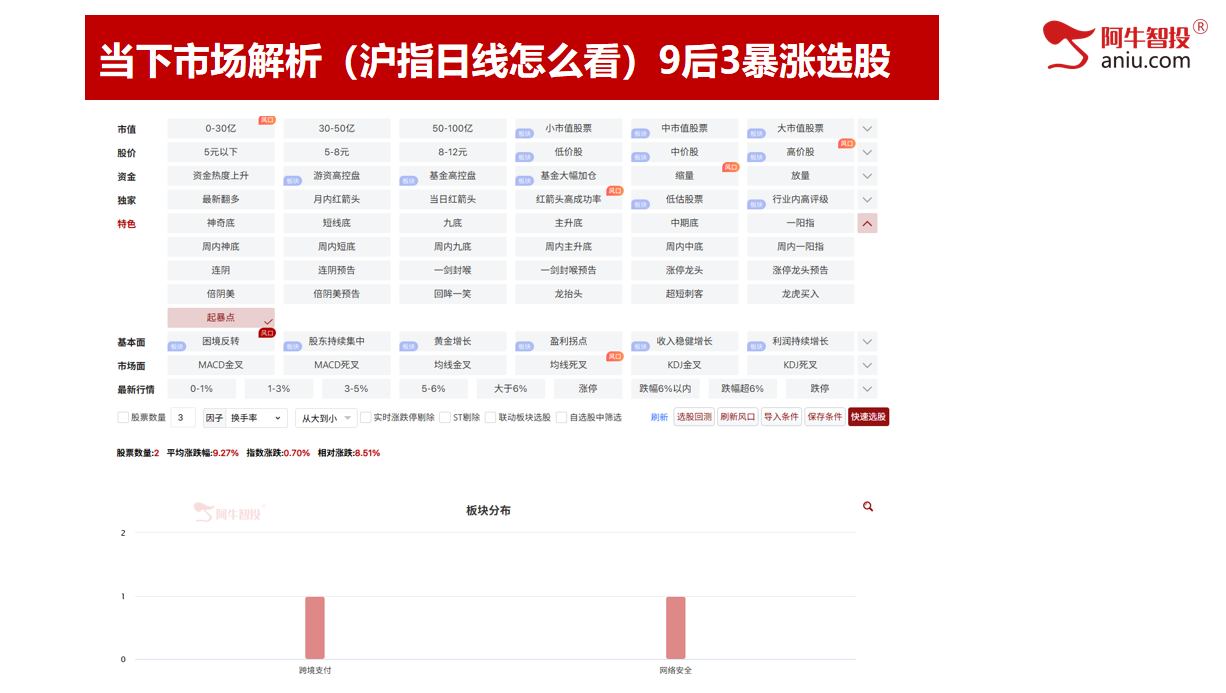Select the 资金热度上升 filter
Viewport: 1226px width, 693px height.
point(221,176)
